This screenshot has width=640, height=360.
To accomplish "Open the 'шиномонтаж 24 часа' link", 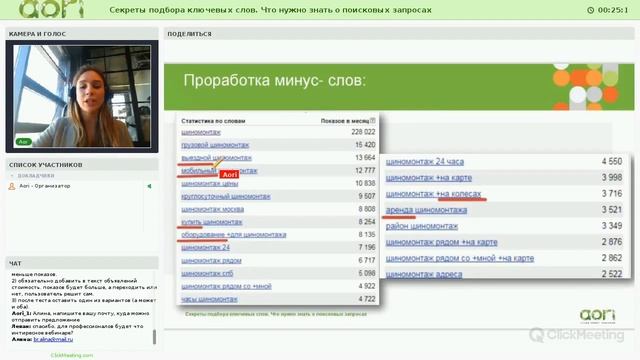I will [425, 162].
